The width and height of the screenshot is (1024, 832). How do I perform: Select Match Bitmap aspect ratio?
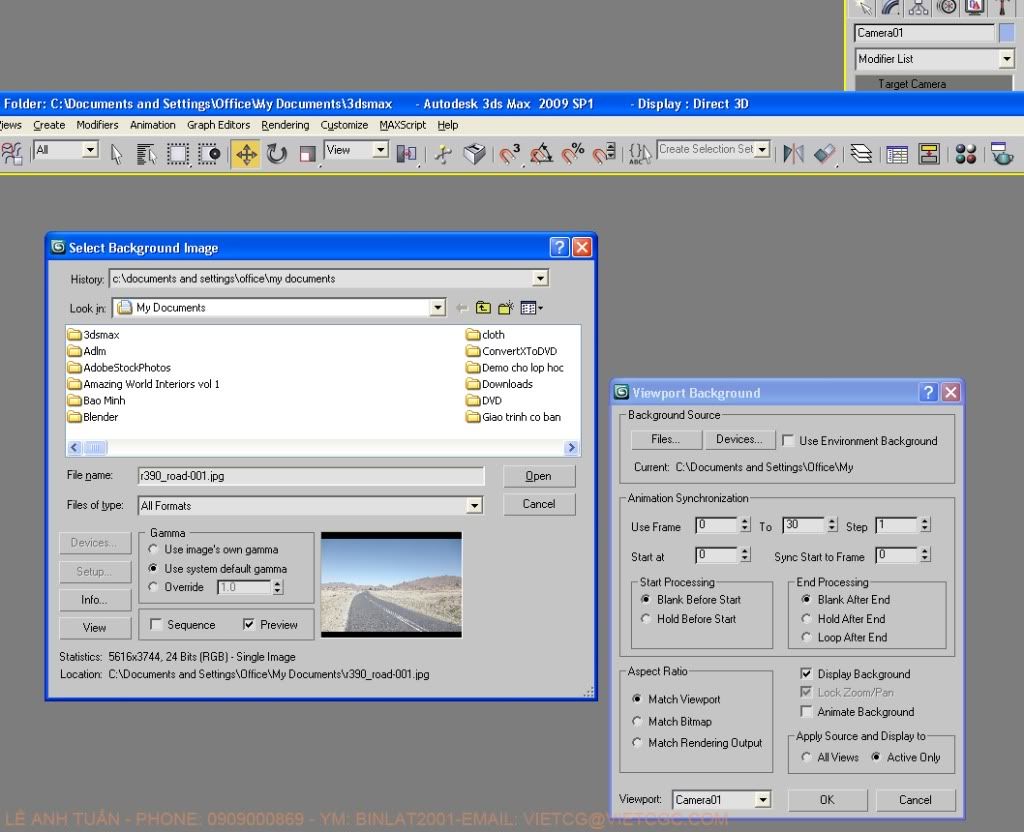coord(637,721)
